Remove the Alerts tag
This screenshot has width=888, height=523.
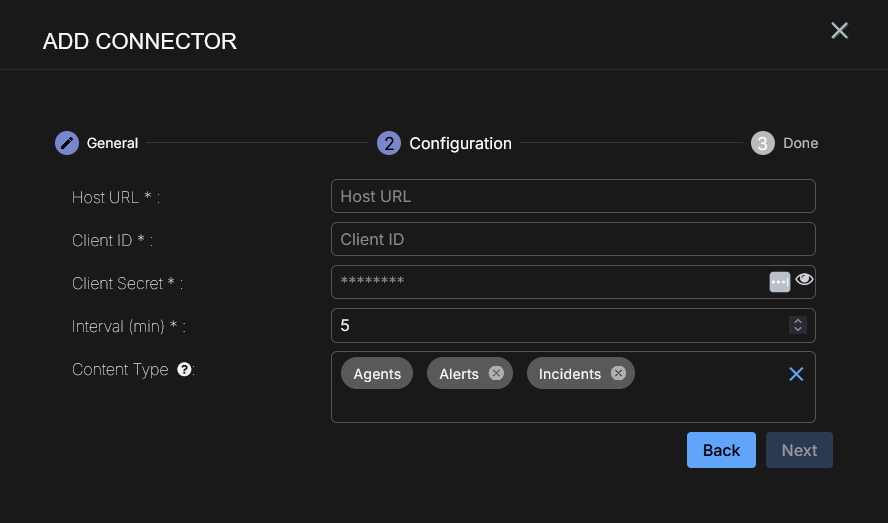pyautogui.click(x=496, y=373)
